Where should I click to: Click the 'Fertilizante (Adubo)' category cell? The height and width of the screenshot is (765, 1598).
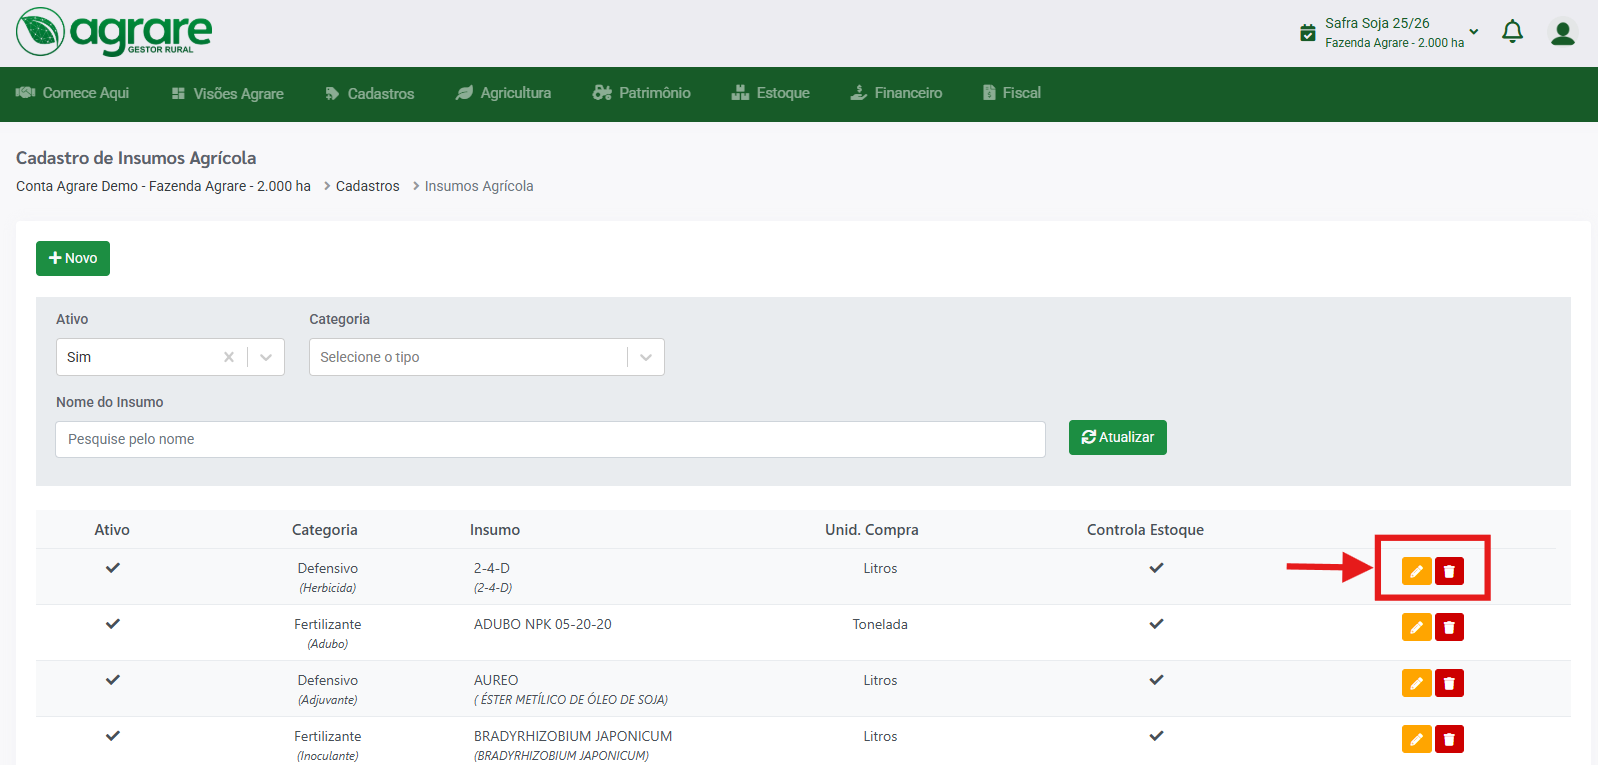coord(327,633)
